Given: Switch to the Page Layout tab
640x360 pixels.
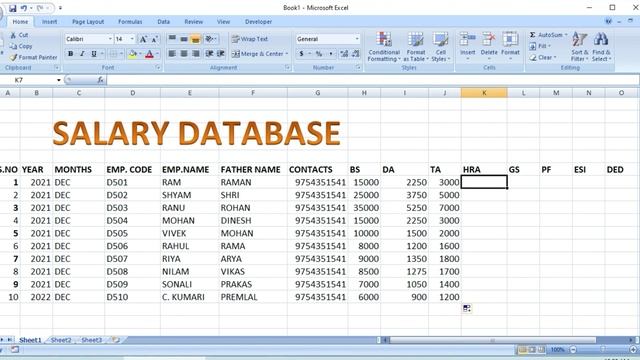Looking at the screenshot, I should pyautogui.click(x=88, y=22).
